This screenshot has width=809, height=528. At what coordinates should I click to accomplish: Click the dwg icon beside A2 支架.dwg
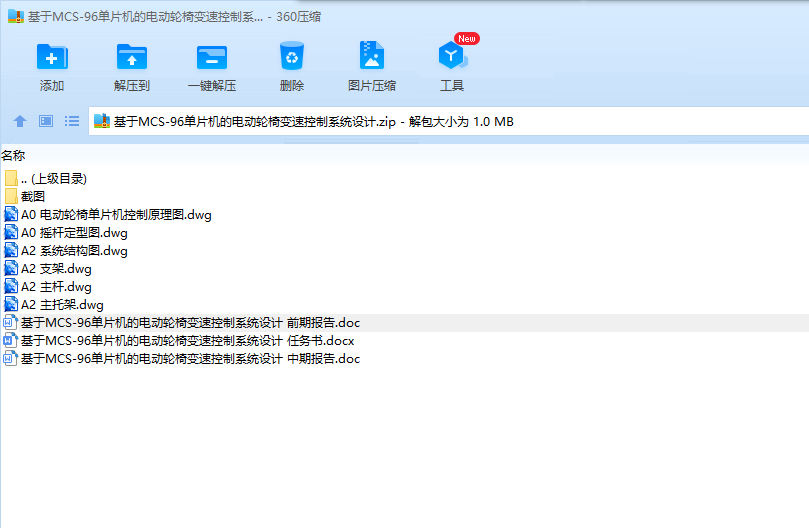tap(11, 268)
